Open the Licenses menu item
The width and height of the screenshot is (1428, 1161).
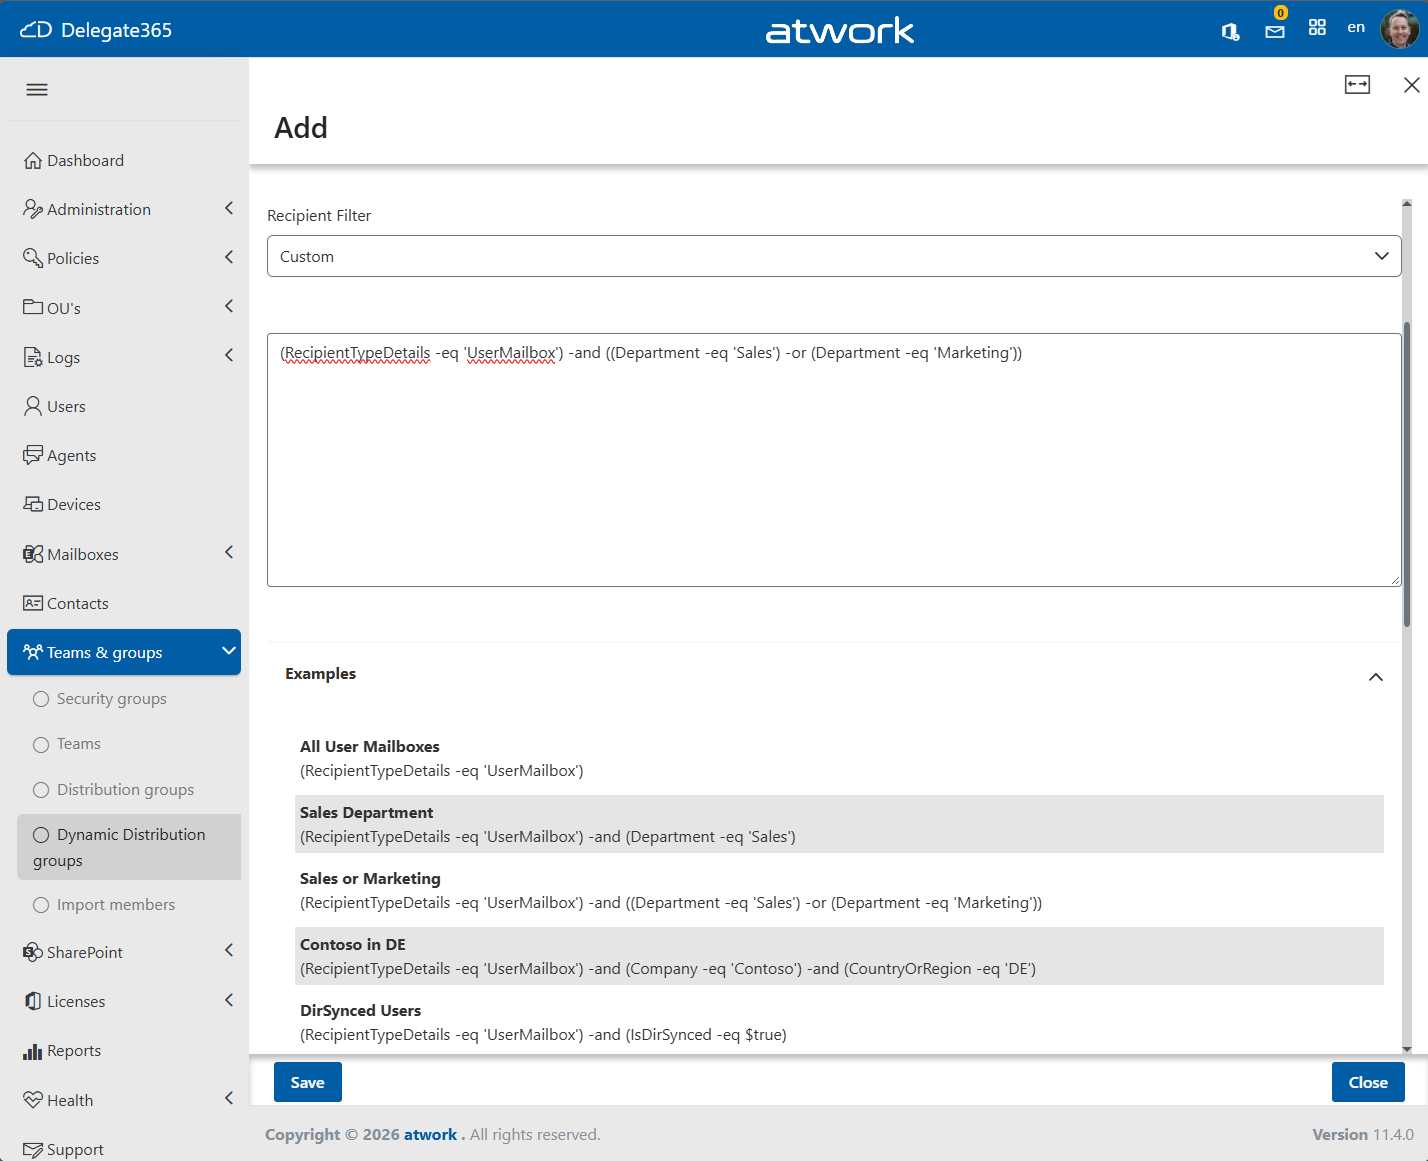coord(124,1001)
